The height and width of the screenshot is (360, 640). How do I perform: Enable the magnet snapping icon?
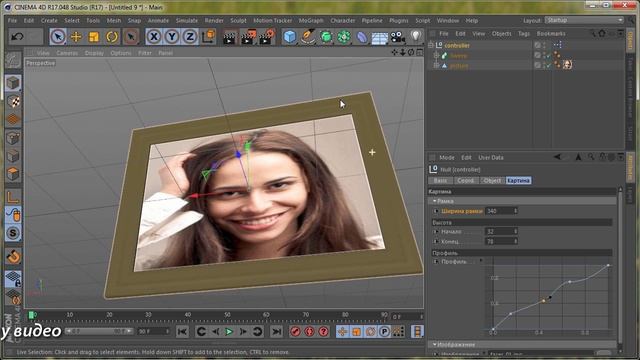pos(13,257)
